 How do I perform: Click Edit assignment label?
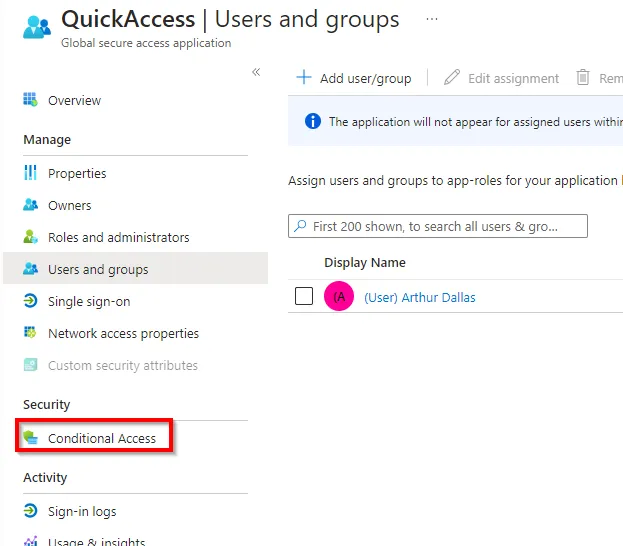513,79
